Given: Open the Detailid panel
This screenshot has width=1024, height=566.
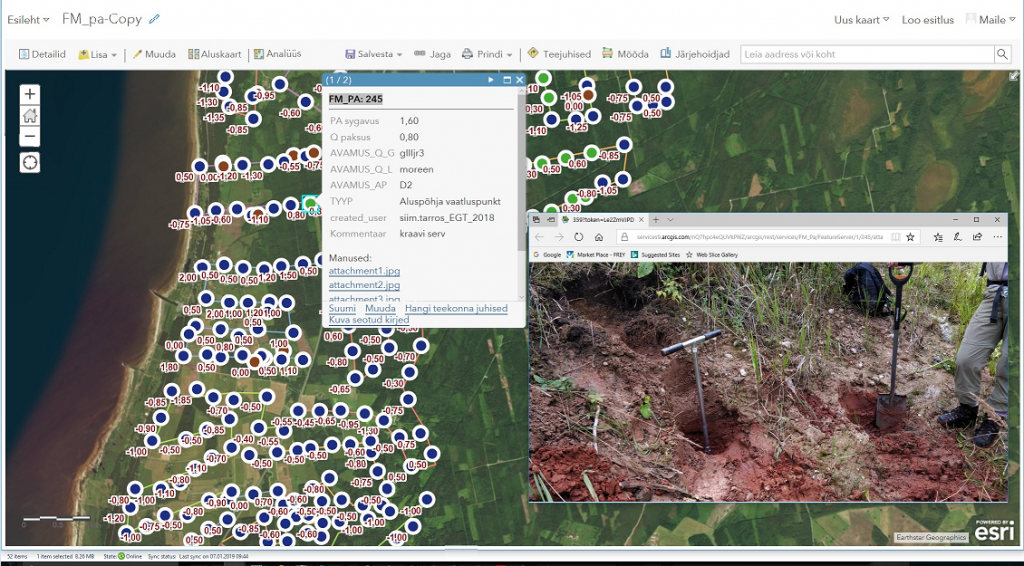Looking at the screenshot, I should pyautogui.click(x=42, y=54).
